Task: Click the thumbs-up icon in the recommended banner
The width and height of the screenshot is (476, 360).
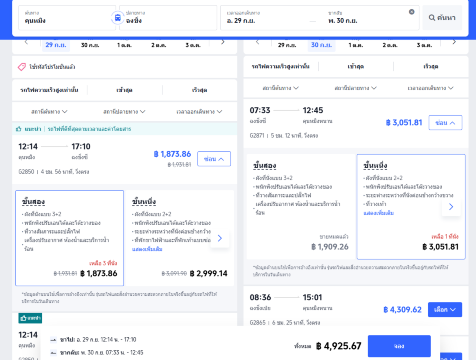Action: coord(19,129)
